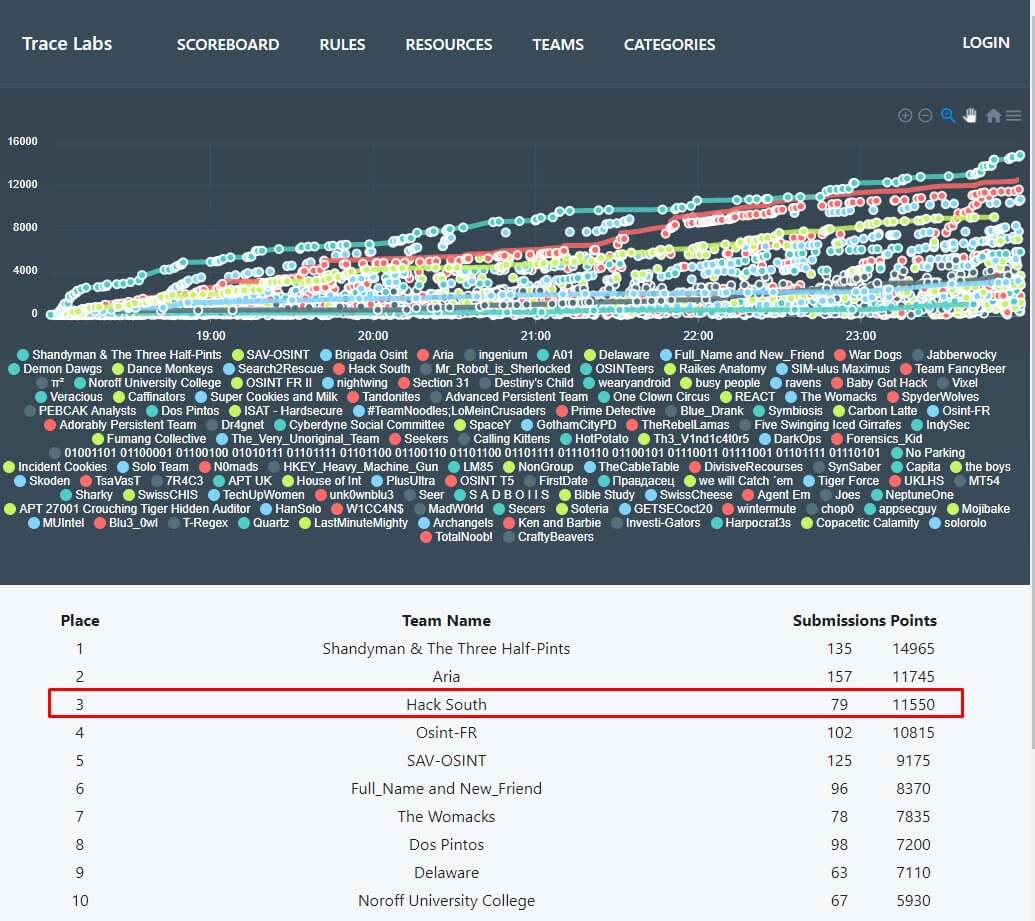The width and height of the screenshot is (1035, 921).
Task: Open the chart hamburger export menu
Action: [1013, 116]
